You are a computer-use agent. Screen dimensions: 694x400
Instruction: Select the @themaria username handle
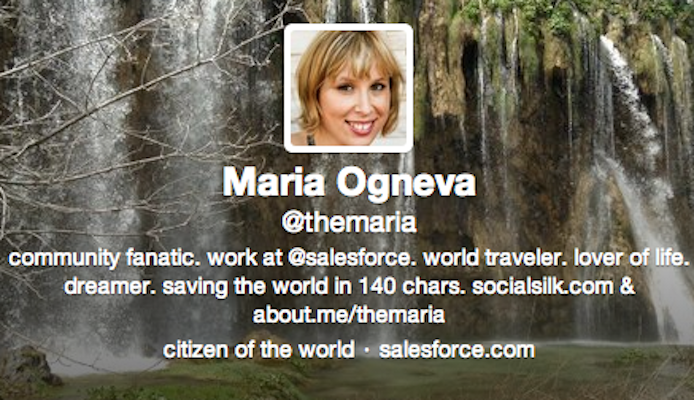[349, 223]
